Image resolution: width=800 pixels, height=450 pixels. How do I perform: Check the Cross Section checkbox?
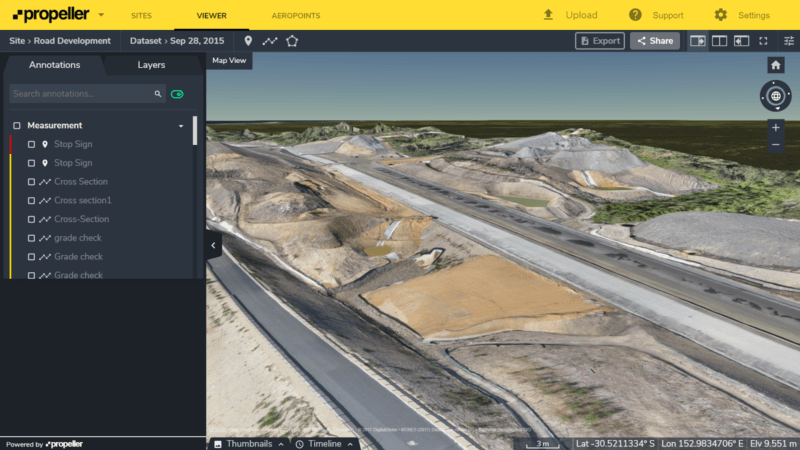click(x=31, y=182)
